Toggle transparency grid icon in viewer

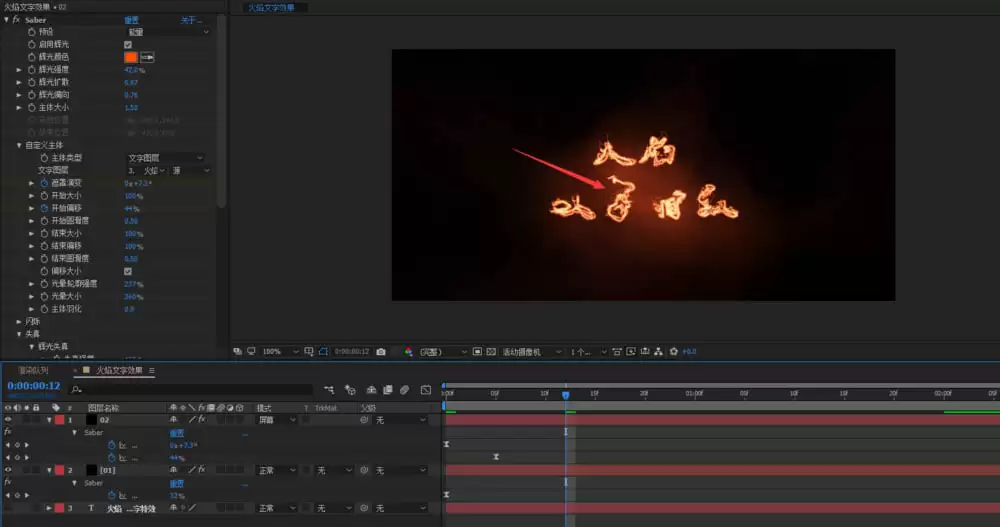[491, 352]
